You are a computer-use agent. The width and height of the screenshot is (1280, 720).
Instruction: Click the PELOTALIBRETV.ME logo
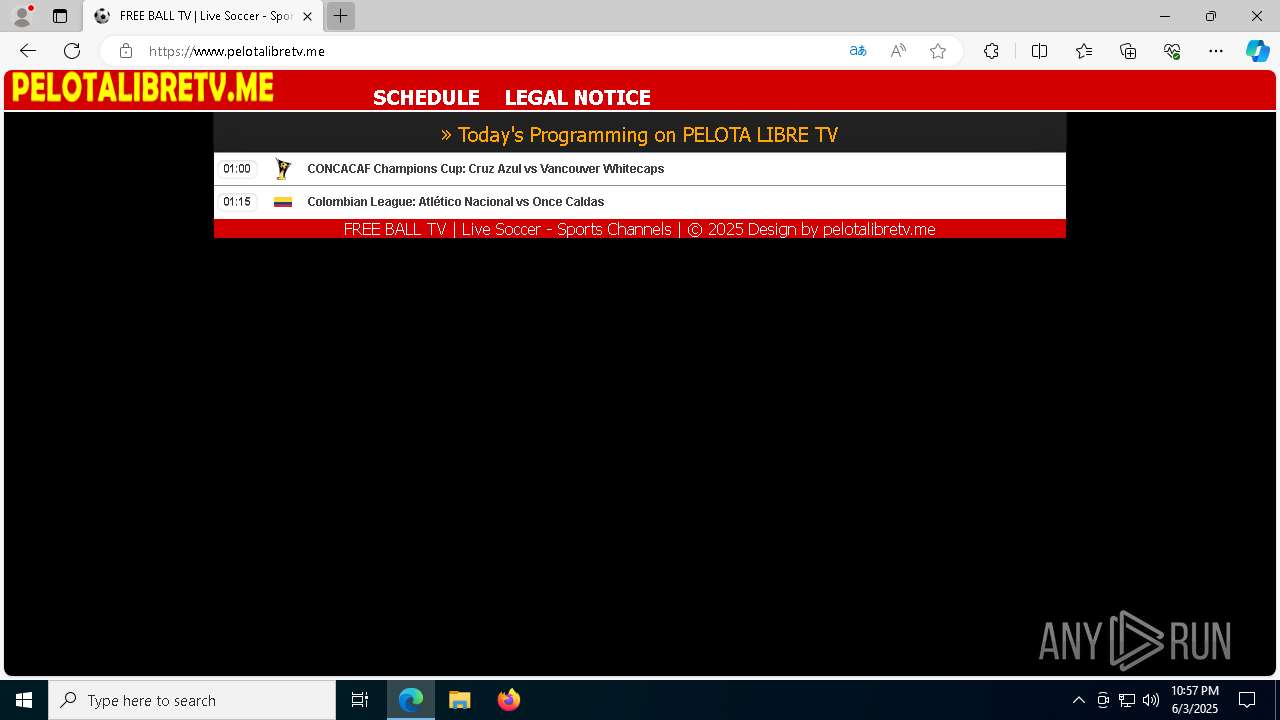coord(142,88)
